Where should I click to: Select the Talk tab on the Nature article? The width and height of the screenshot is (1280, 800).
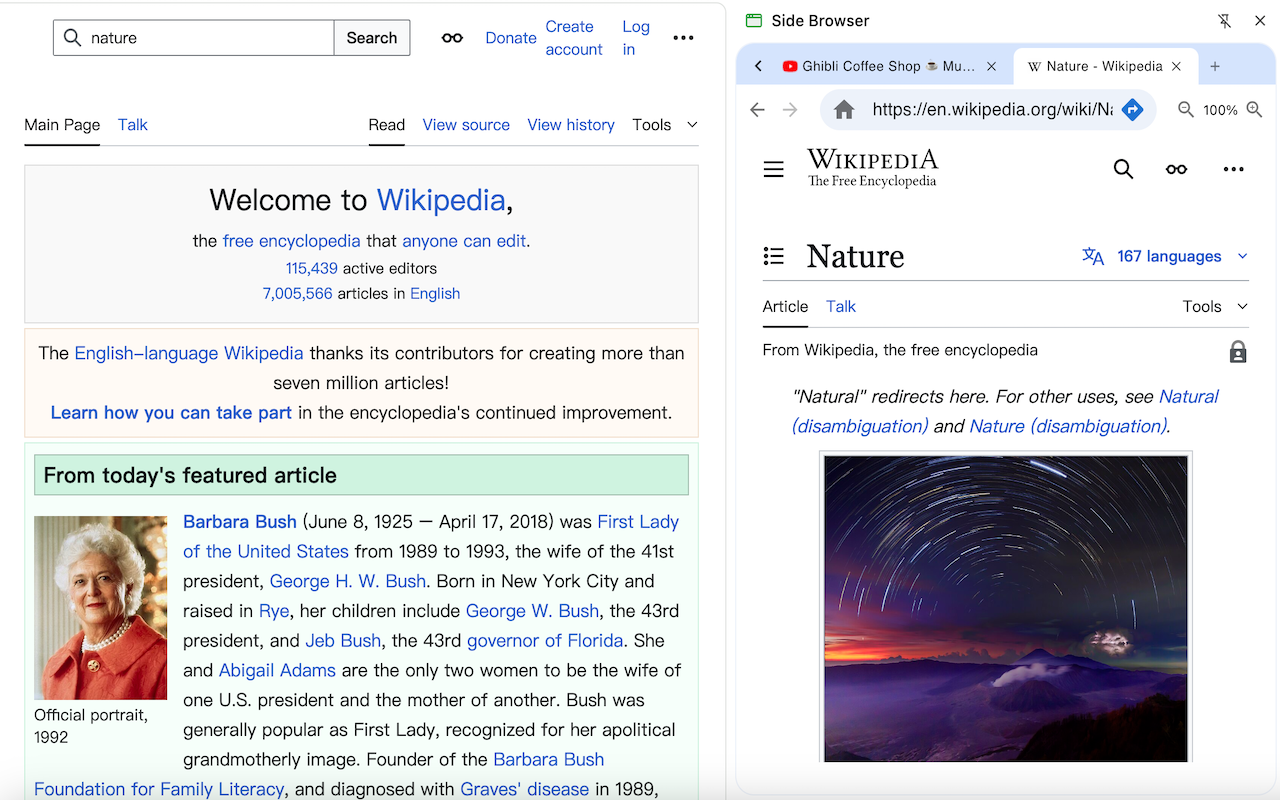pos(840,306)
